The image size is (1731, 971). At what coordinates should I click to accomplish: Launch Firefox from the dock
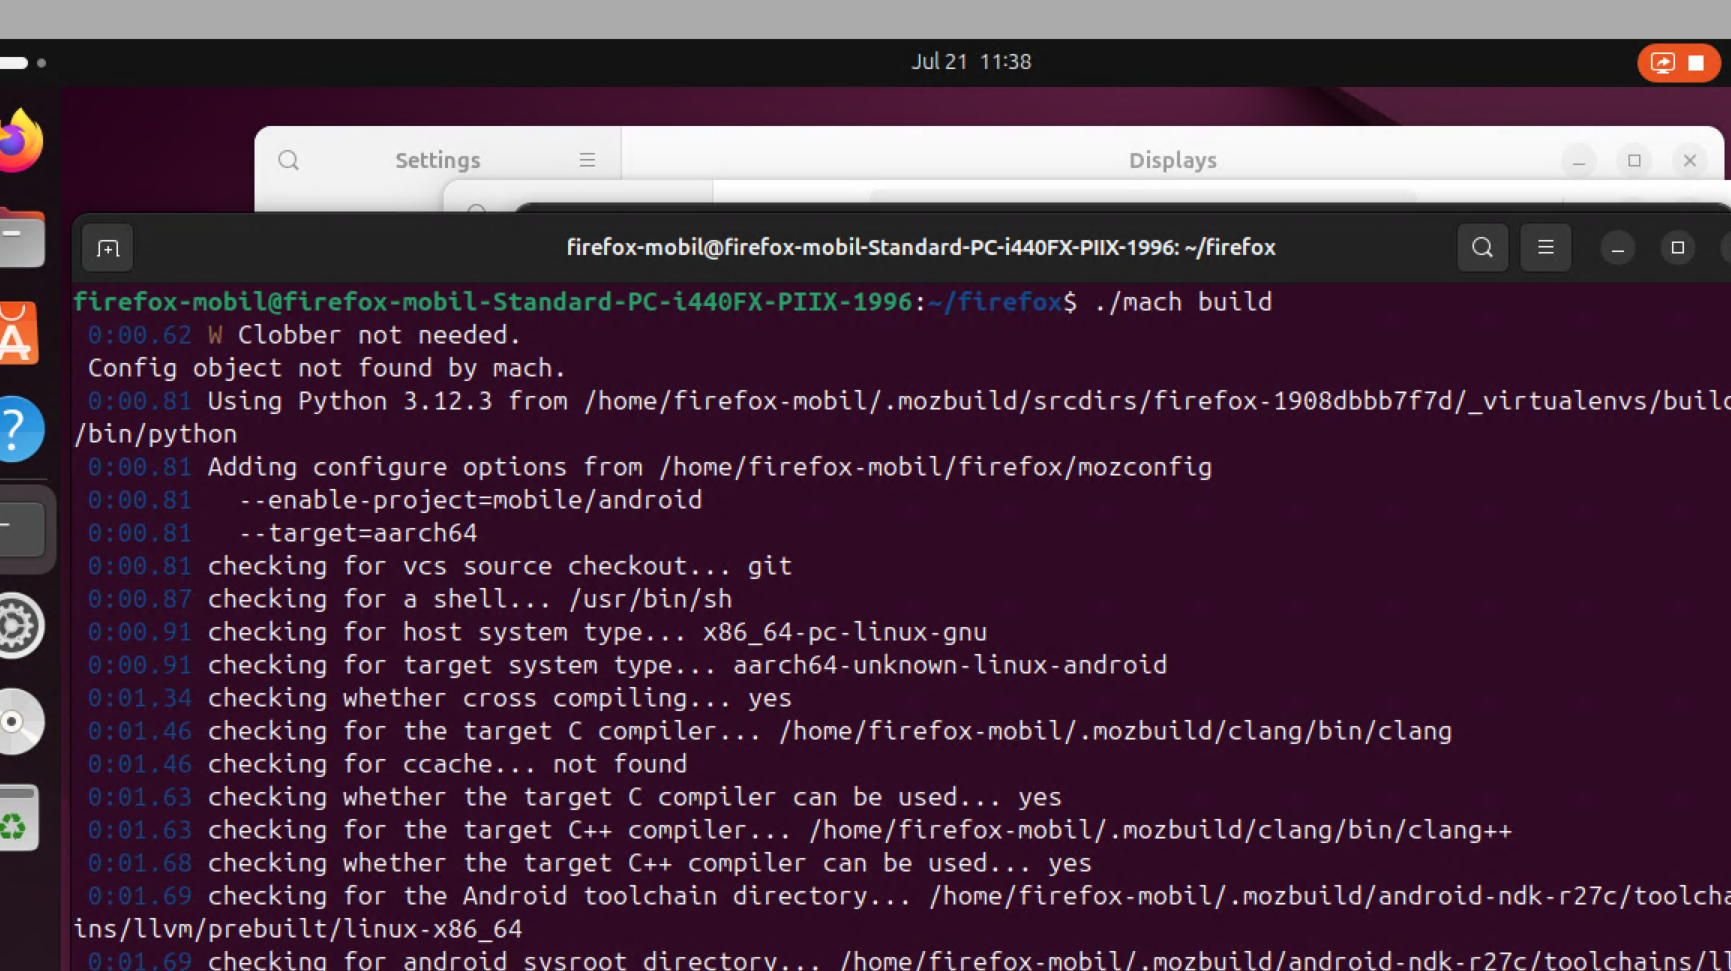20,142
